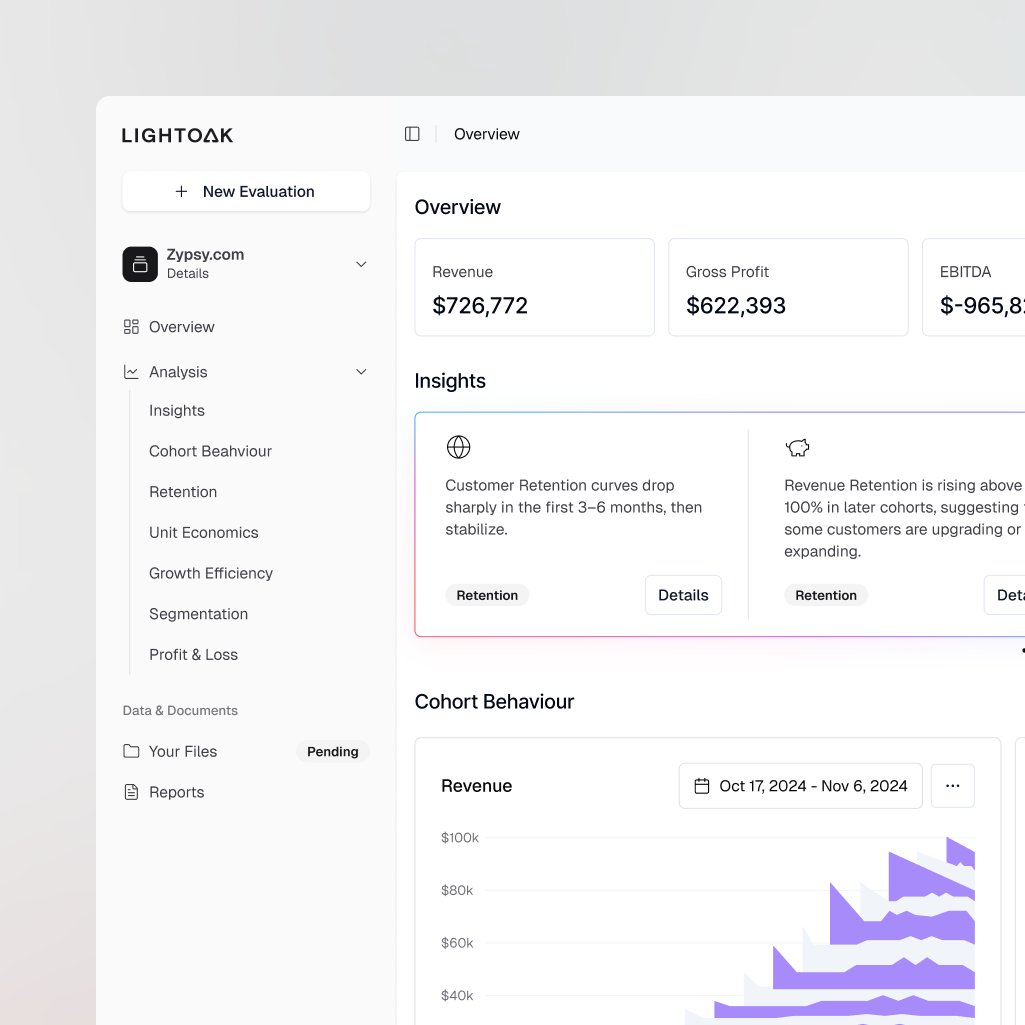Toggle the sidebar panel icon
The height and width of the screenshot is (1025, 1025).
click(412, 134)
